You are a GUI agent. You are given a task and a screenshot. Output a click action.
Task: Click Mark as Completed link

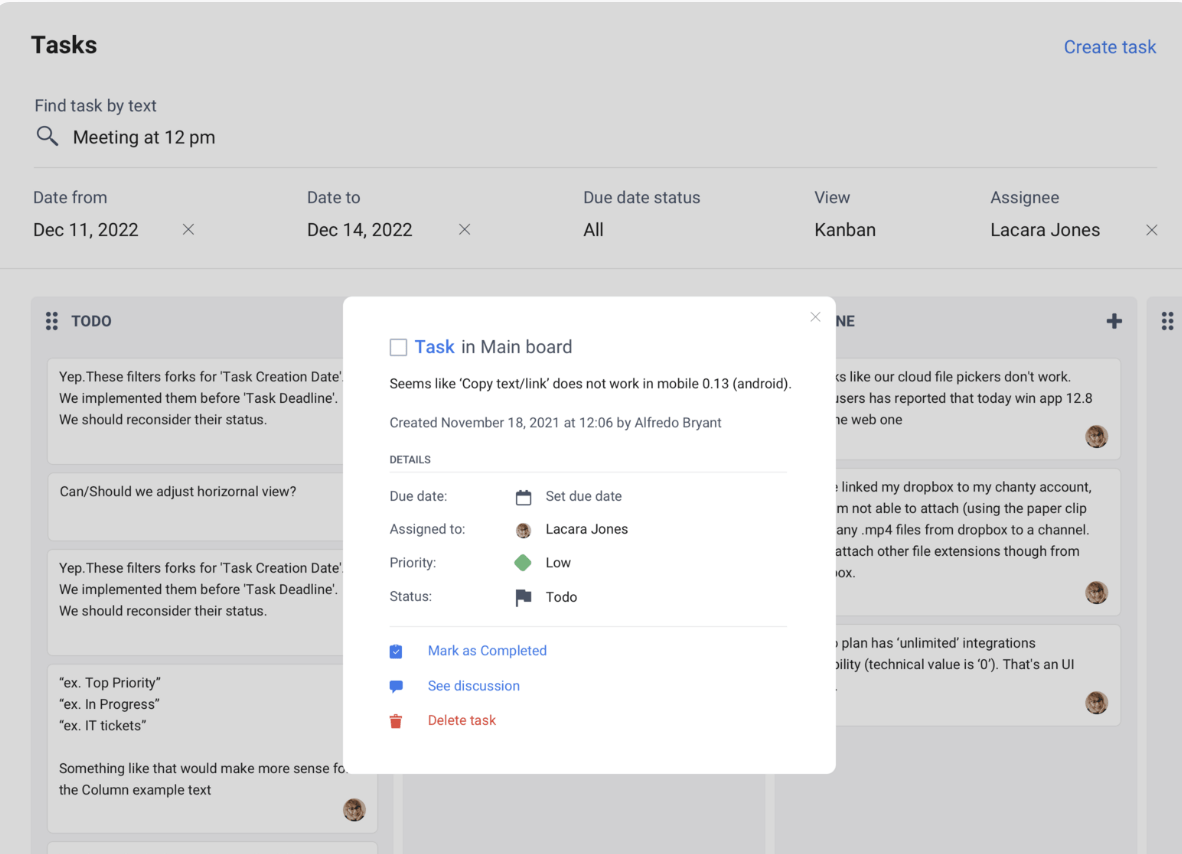pyautogui.click(x=487, y=650)
